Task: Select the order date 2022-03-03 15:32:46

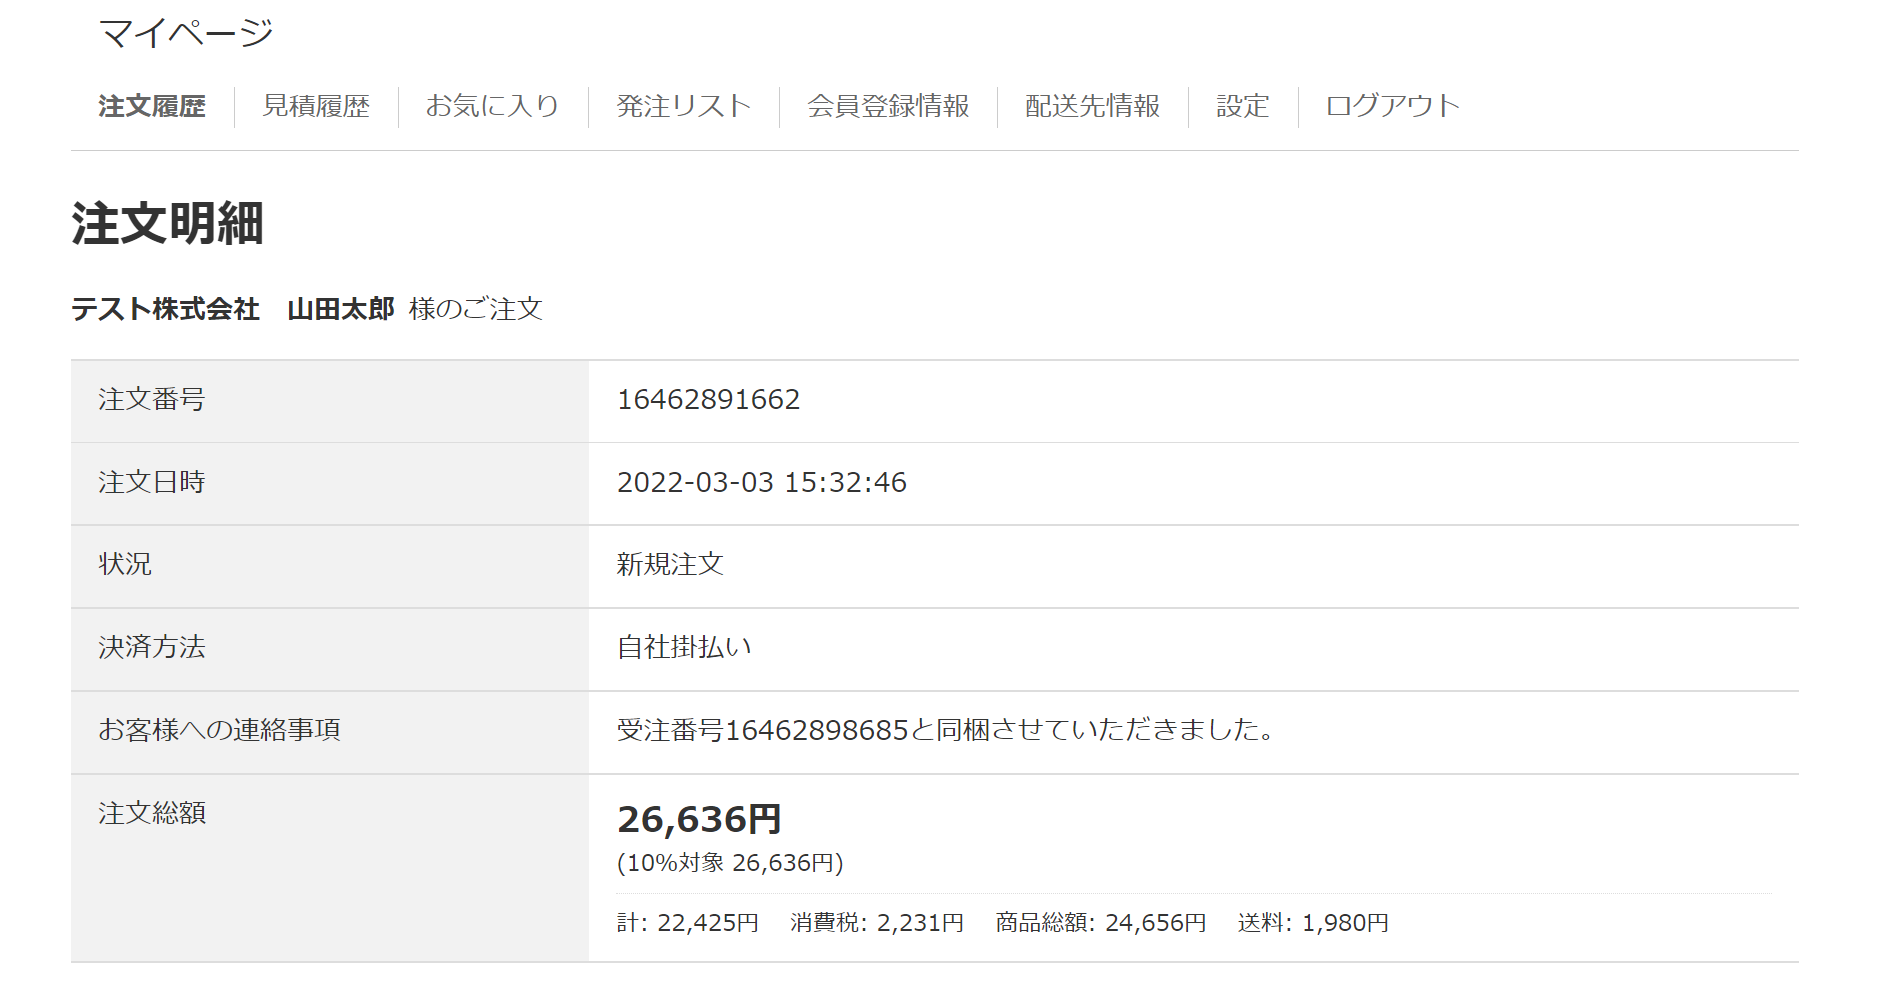Action: pyautogui.click(x=762, y=483)
